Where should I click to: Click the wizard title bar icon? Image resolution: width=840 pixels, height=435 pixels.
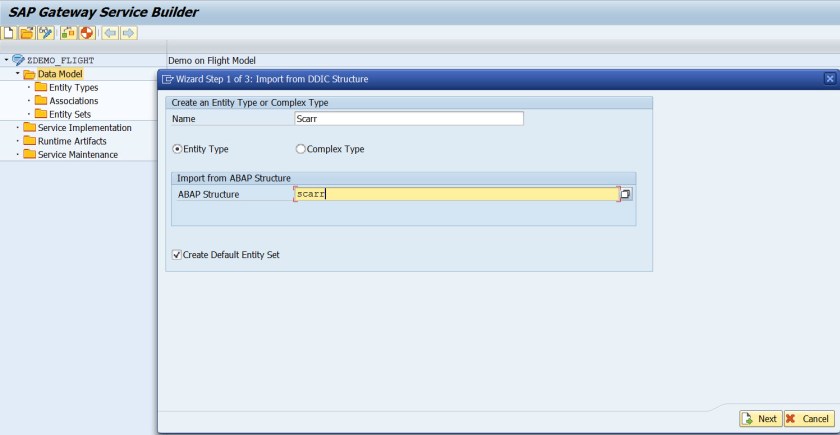pyautogui.click(x=167, y=79)
